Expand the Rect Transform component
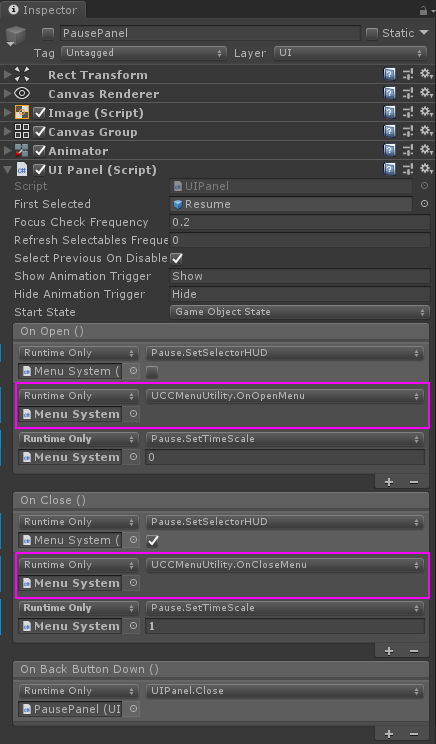 7,74
